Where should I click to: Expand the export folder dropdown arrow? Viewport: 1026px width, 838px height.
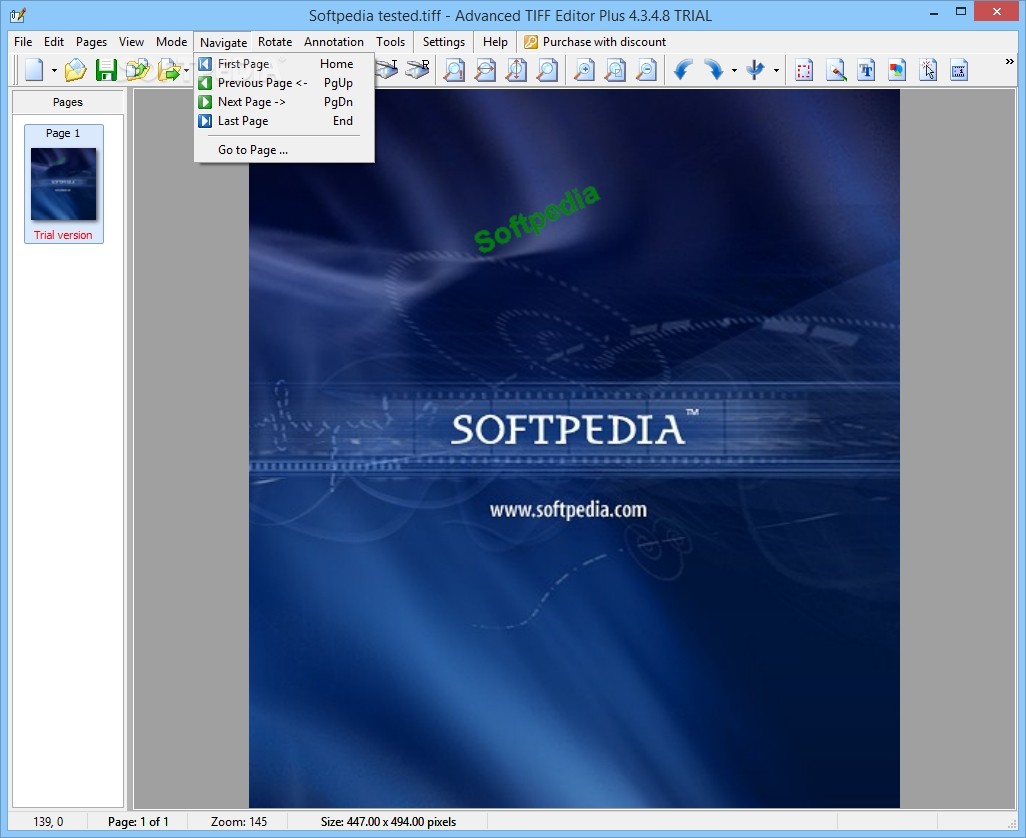coord(187,70)
